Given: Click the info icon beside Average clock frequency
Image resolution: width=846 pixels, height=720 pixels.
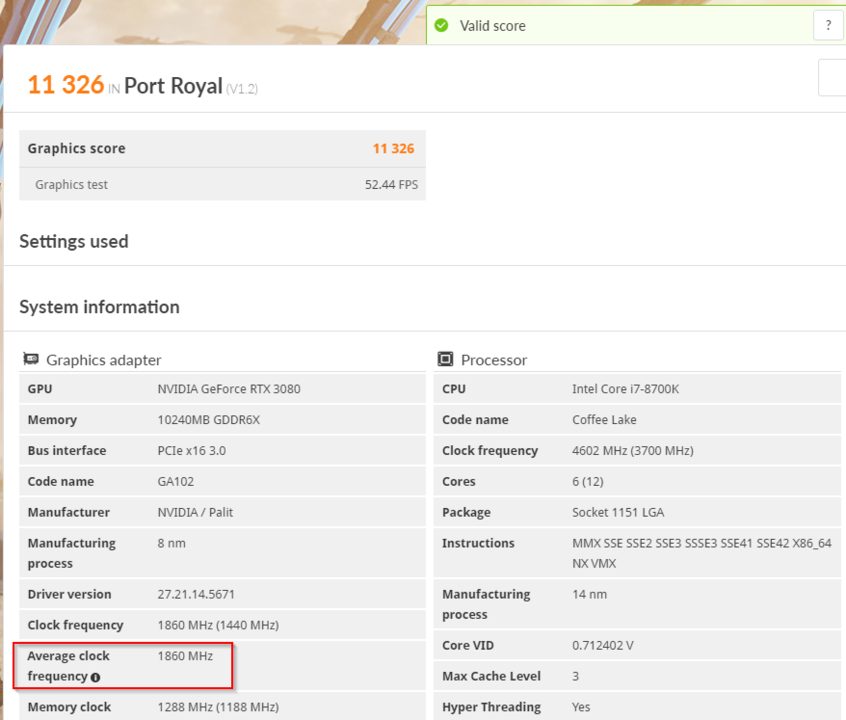Looking at the screenshot, I should pyautogui.click(x=95, y=677).
